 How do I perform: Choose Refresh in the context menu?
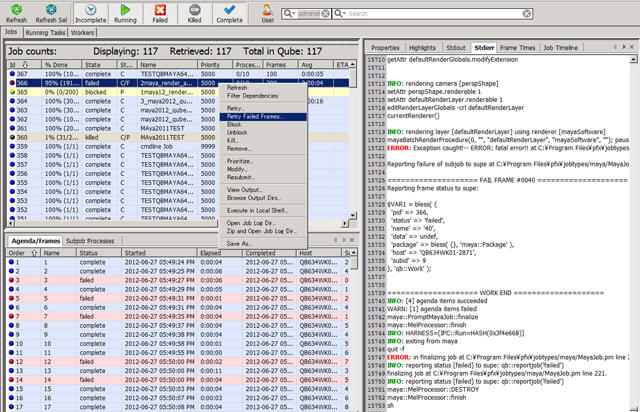click(x=263, y=88)
